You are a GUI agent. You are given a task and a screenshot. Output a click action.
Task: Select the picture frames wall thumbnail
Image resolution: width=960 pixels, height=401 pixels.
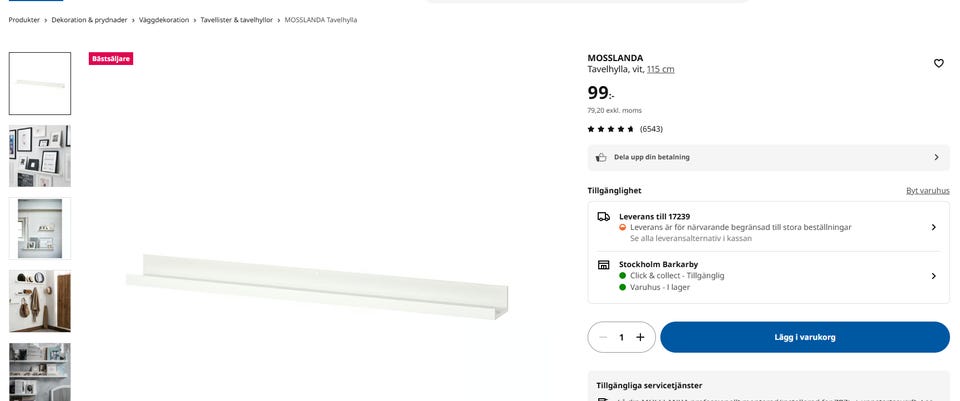(x=40, y=156)
